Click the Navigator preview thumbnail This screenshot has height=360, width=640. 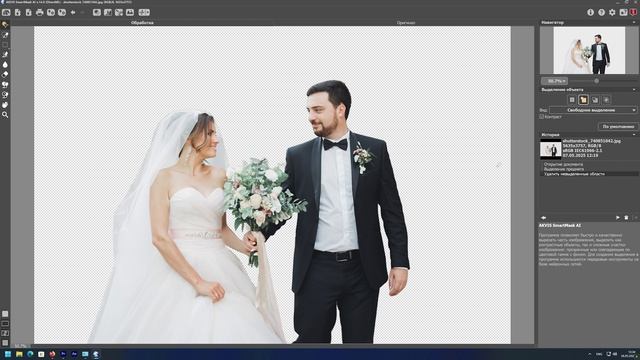tap(589, 50)
